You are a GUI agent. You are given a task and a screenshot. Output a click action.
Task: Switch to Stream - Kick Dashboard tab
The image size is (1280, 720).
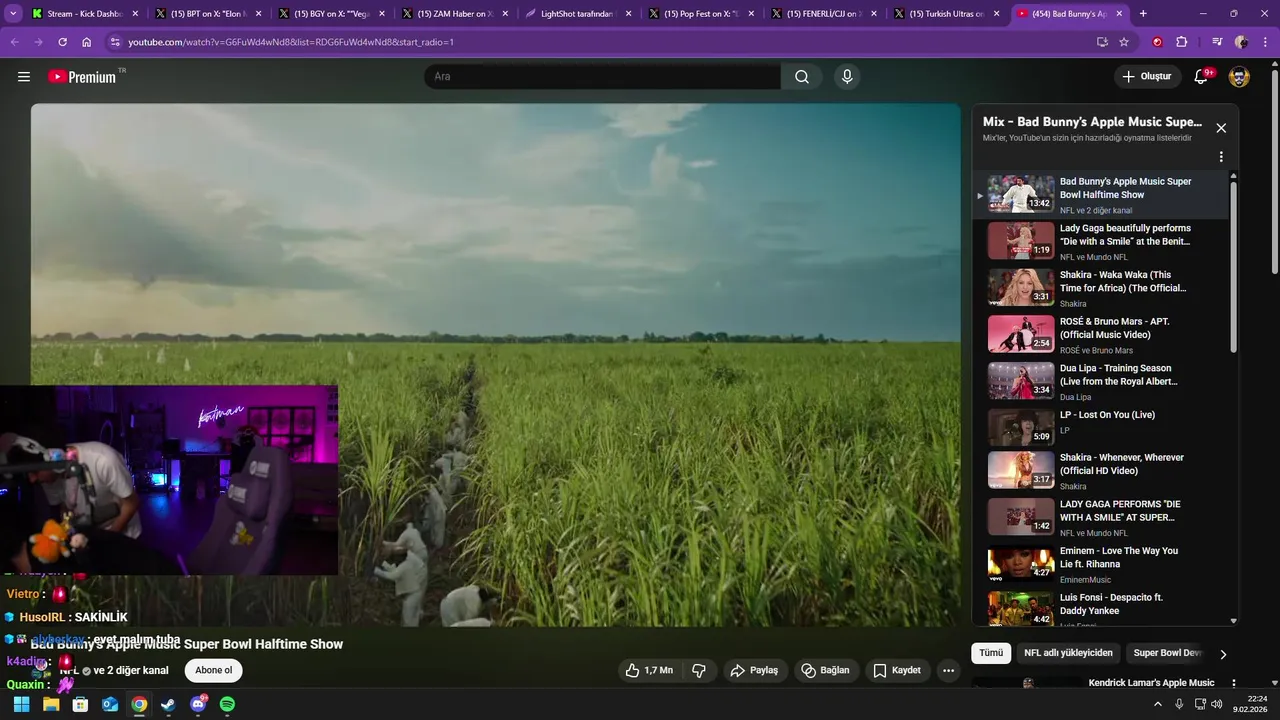click(x=85, y=14)
